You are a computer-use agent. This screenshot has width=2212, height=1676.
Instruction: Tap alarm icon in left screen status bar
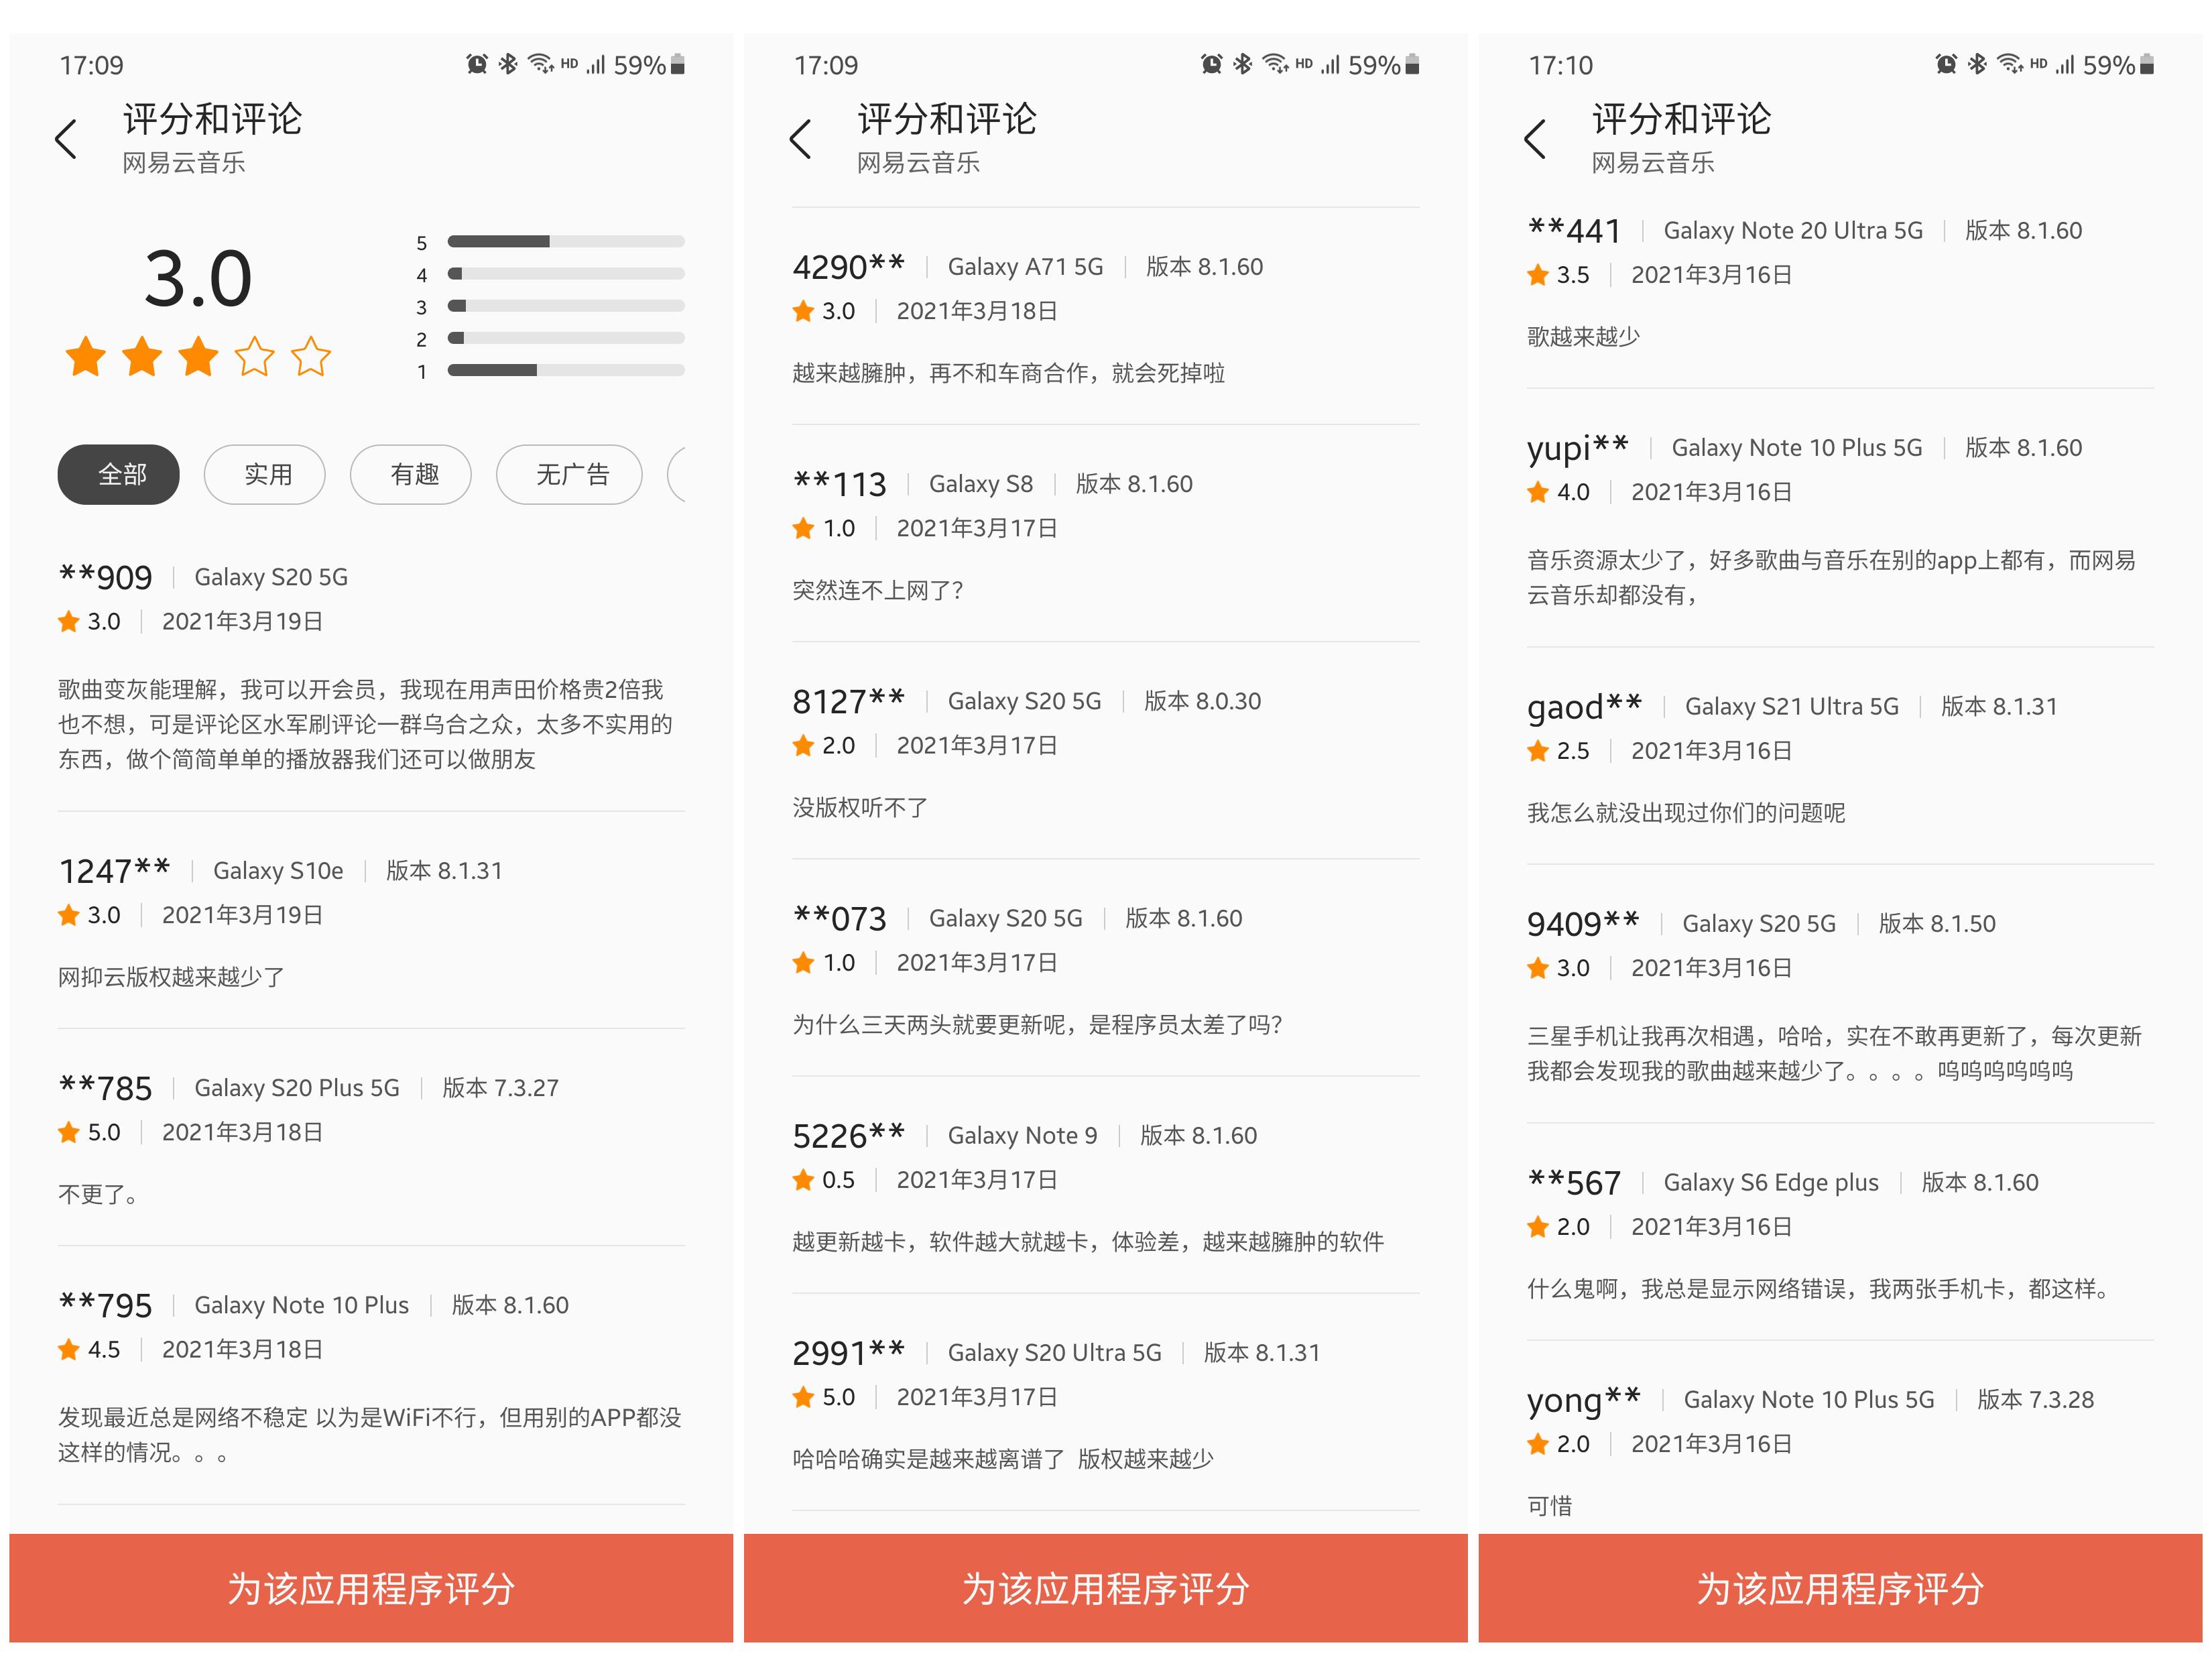[x=477, y=65]
